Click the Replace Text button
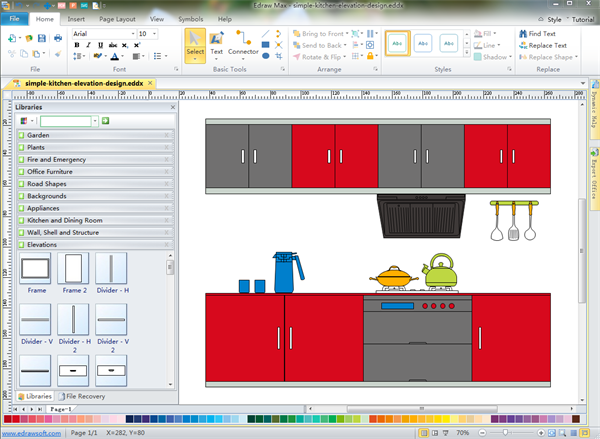This screenshot has width=600, height=439. [541, 45]
